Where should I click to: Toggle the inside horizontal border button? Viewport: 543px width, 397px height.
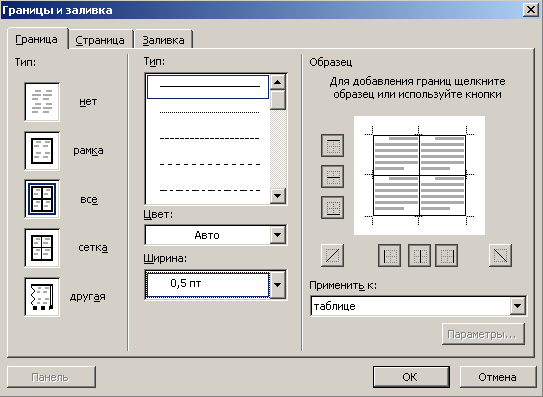[x=332, y=177]
